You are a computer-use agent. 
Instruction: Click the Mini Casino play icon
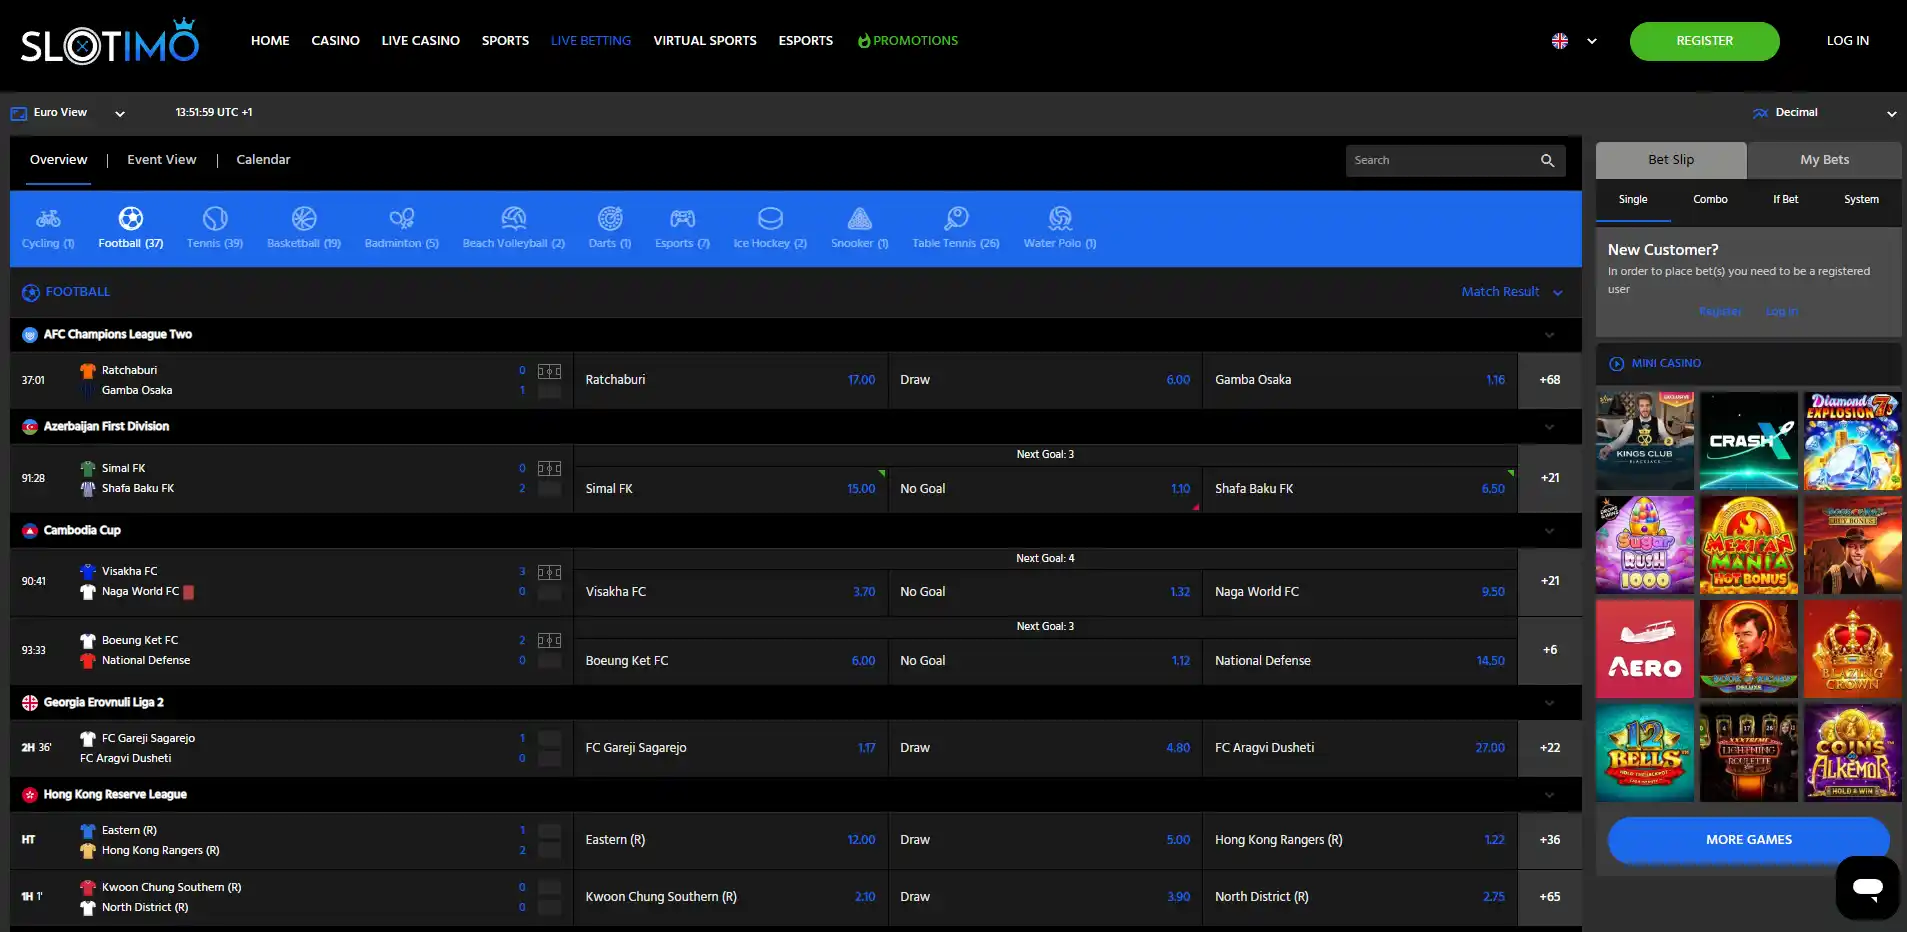click(1617, 364)
